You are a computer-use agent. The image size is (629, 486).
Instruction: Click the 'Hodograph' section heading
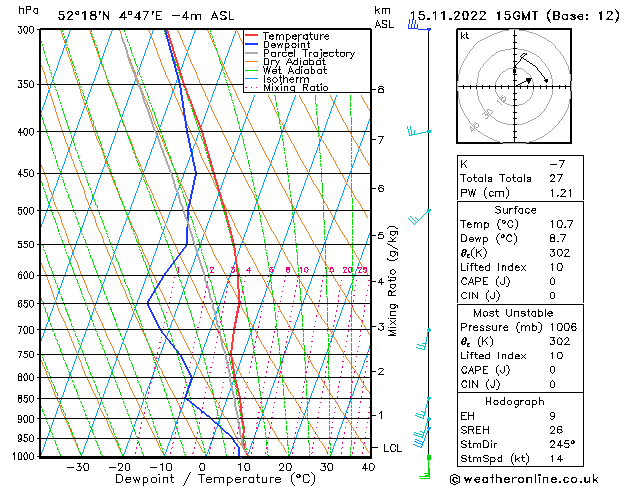tap(515, 402)
